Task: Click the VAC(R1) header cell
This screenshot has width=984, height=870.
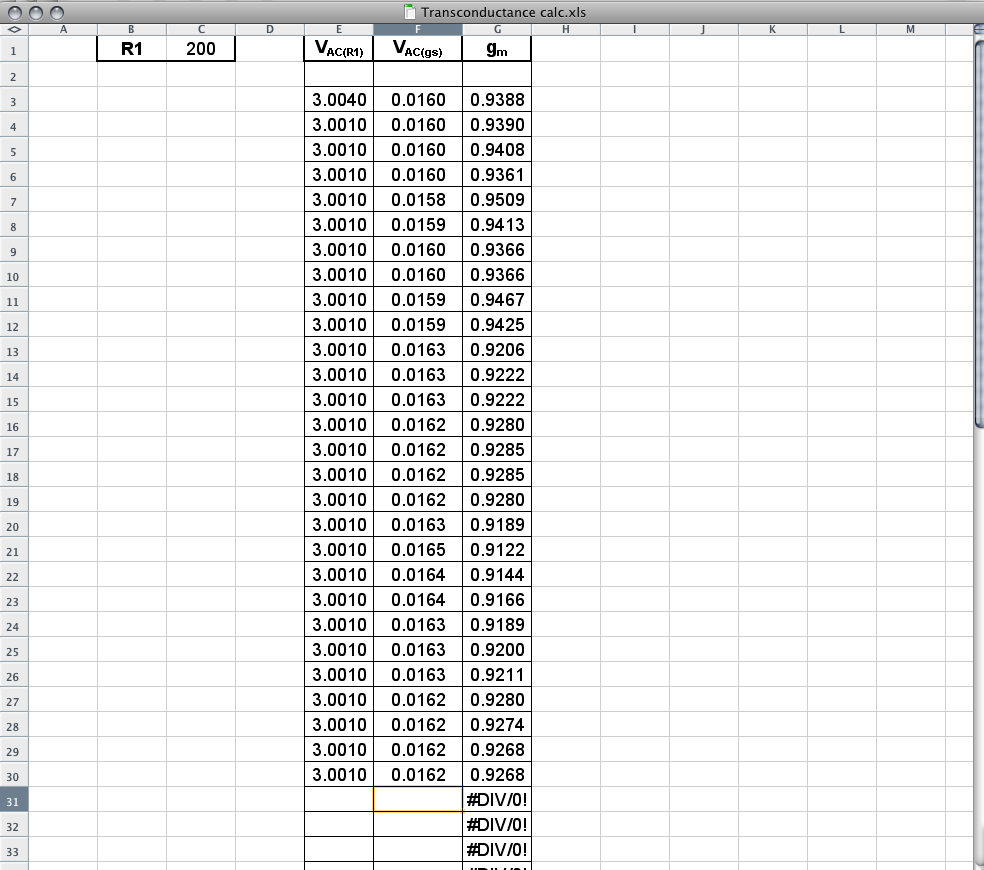Action: pyautogui.click(x=339, y=49)
